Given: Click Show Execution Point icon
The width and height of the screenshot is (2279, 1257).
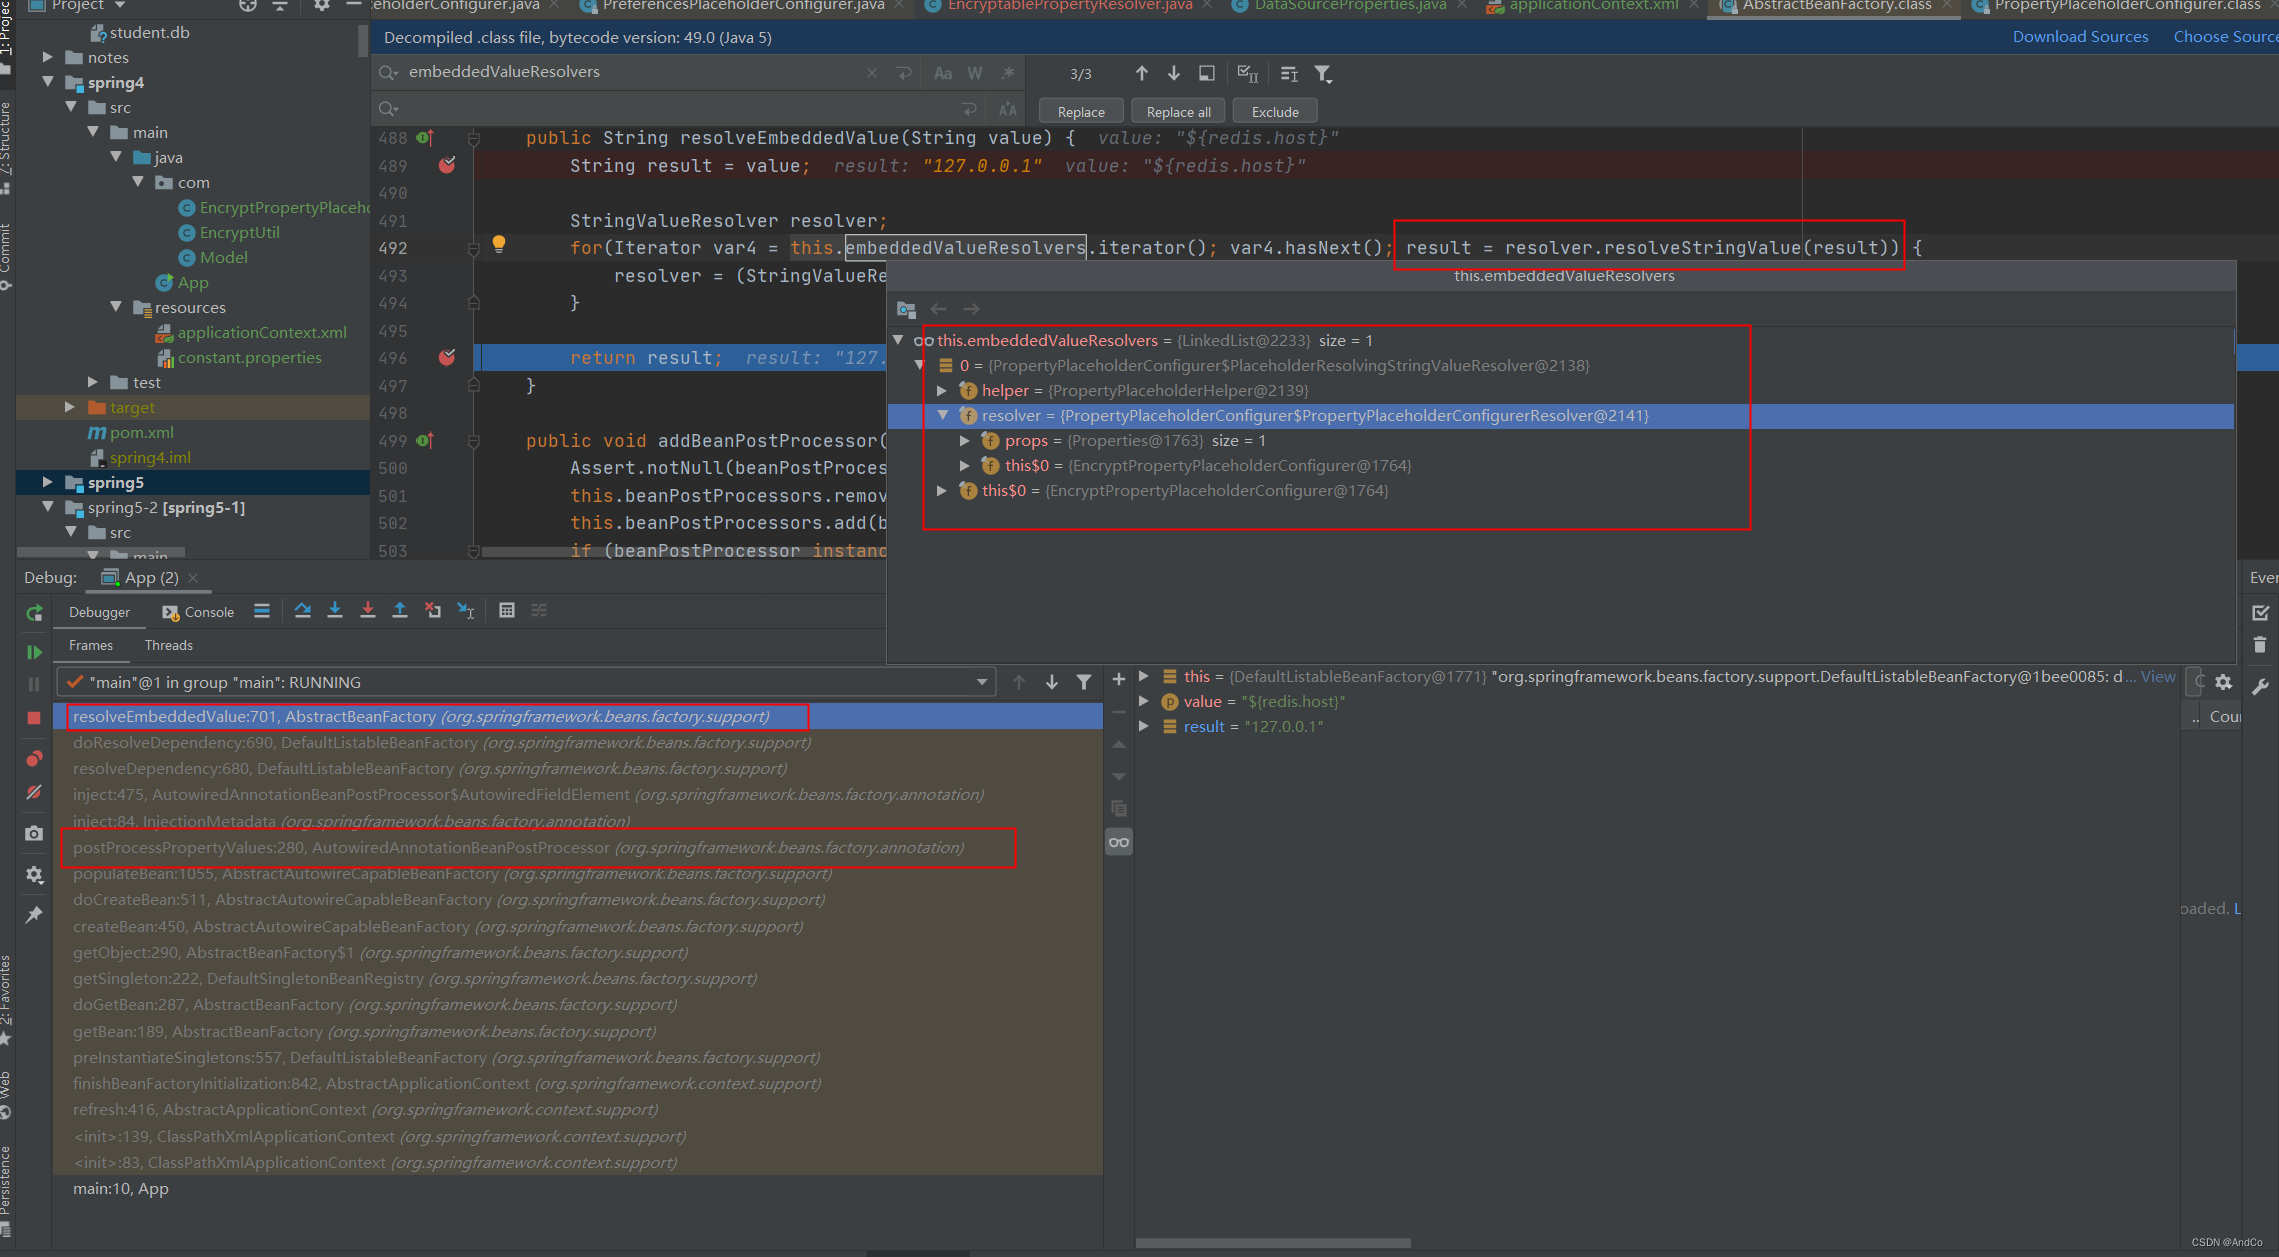Looking at the screenshot, I should (x=262, y=611).
